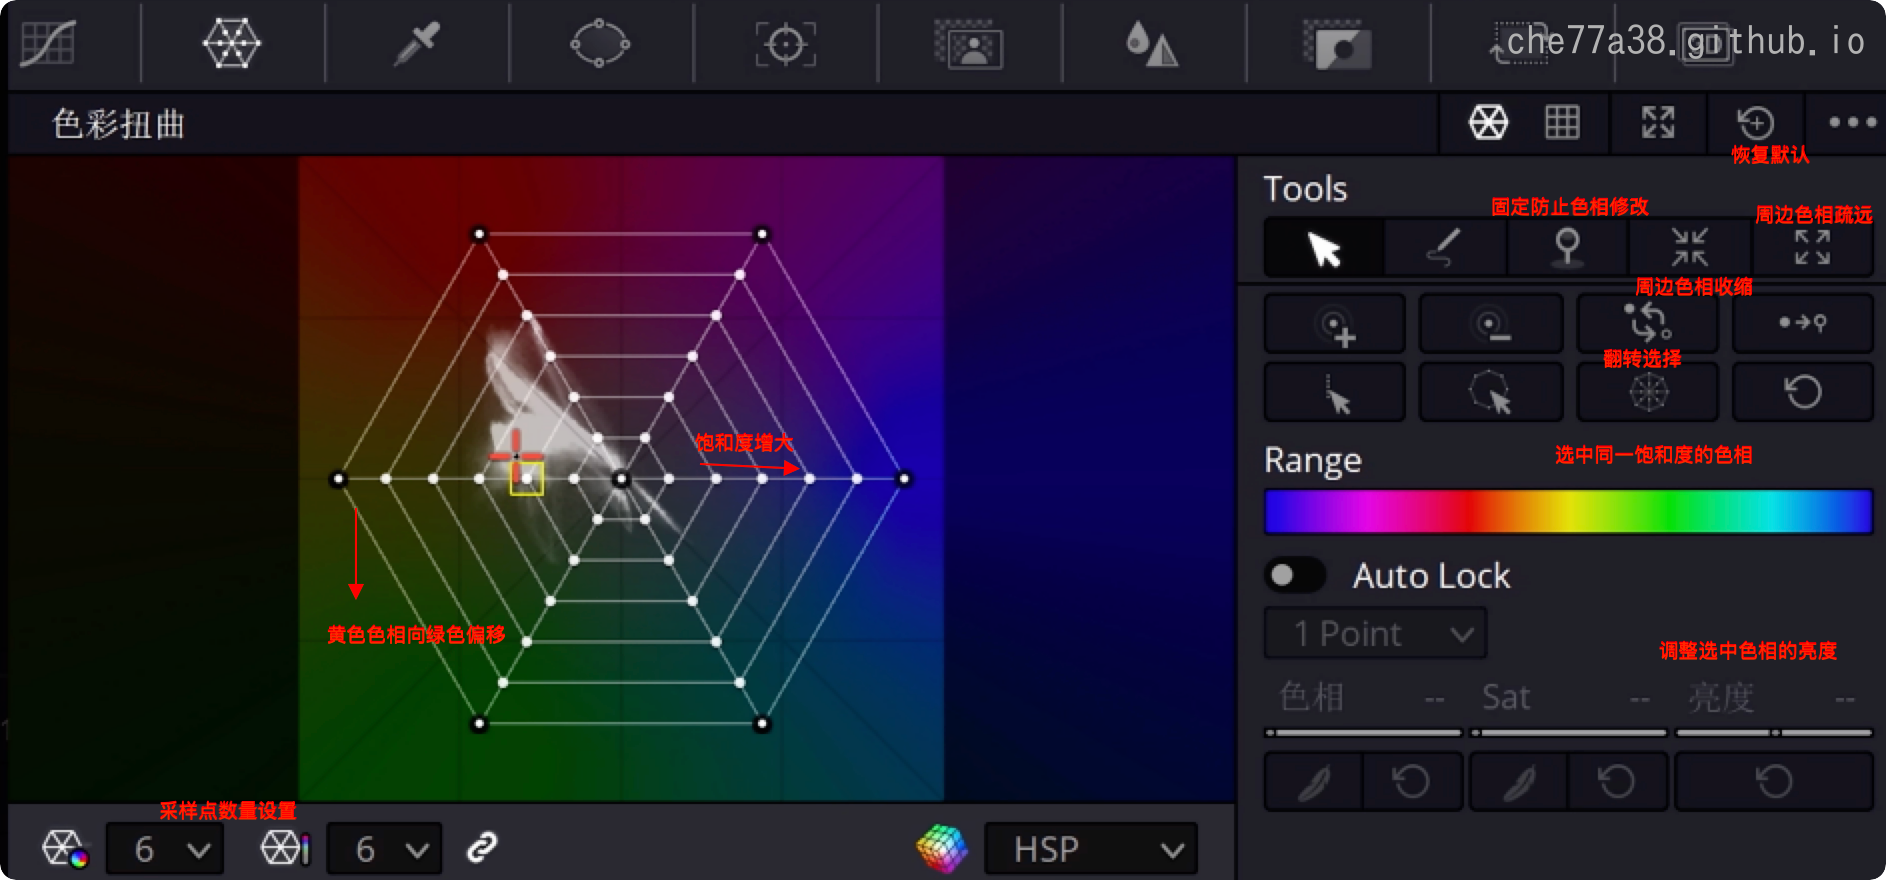Open the hue resolution dropdown
The image size is (1886, 880).
click(x=165, y=849)
